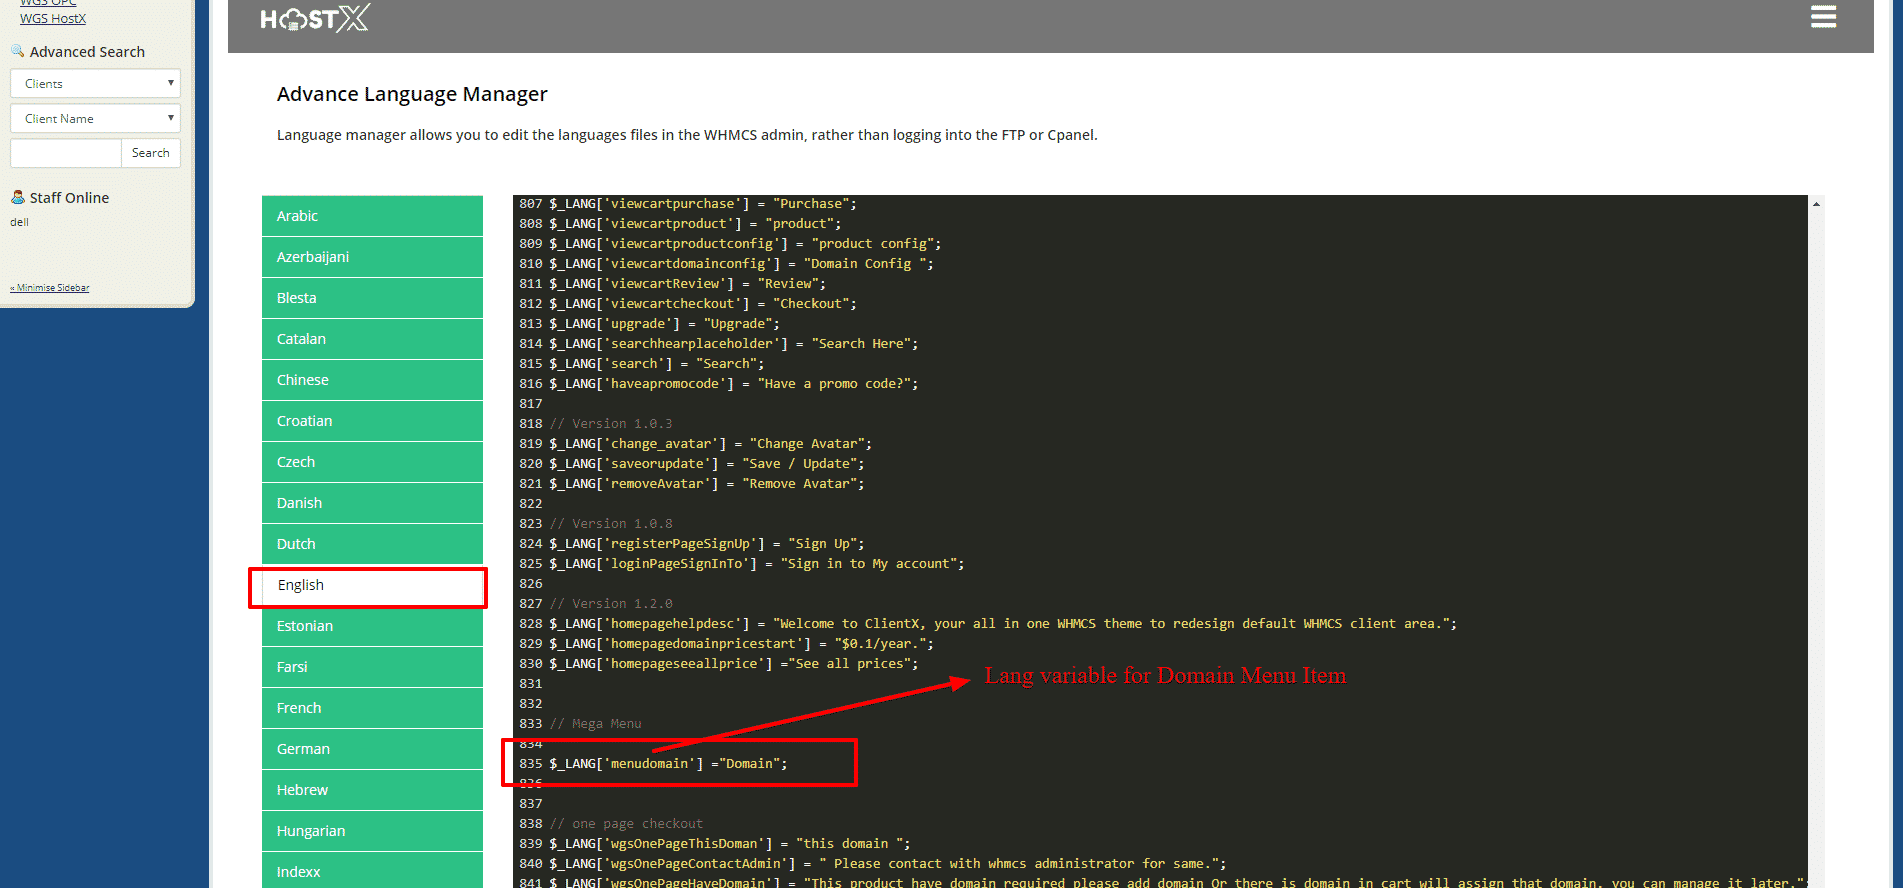This screenshot has width=1903, height=888.
Task: Click the HostX logo
Action: click(x=314, y=18)
